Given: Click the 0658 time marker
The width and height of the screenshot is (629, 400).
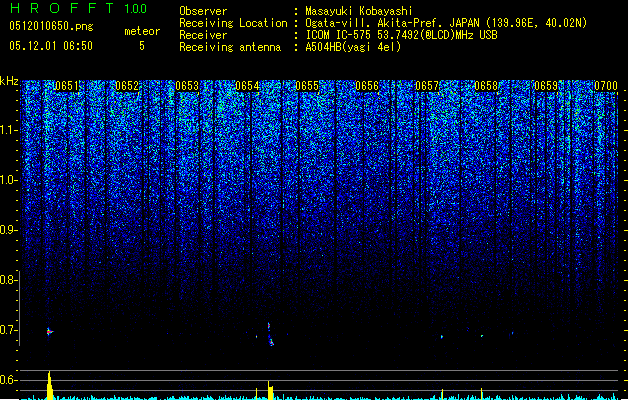Looking at the screenshot, I should tap(486, 86).
